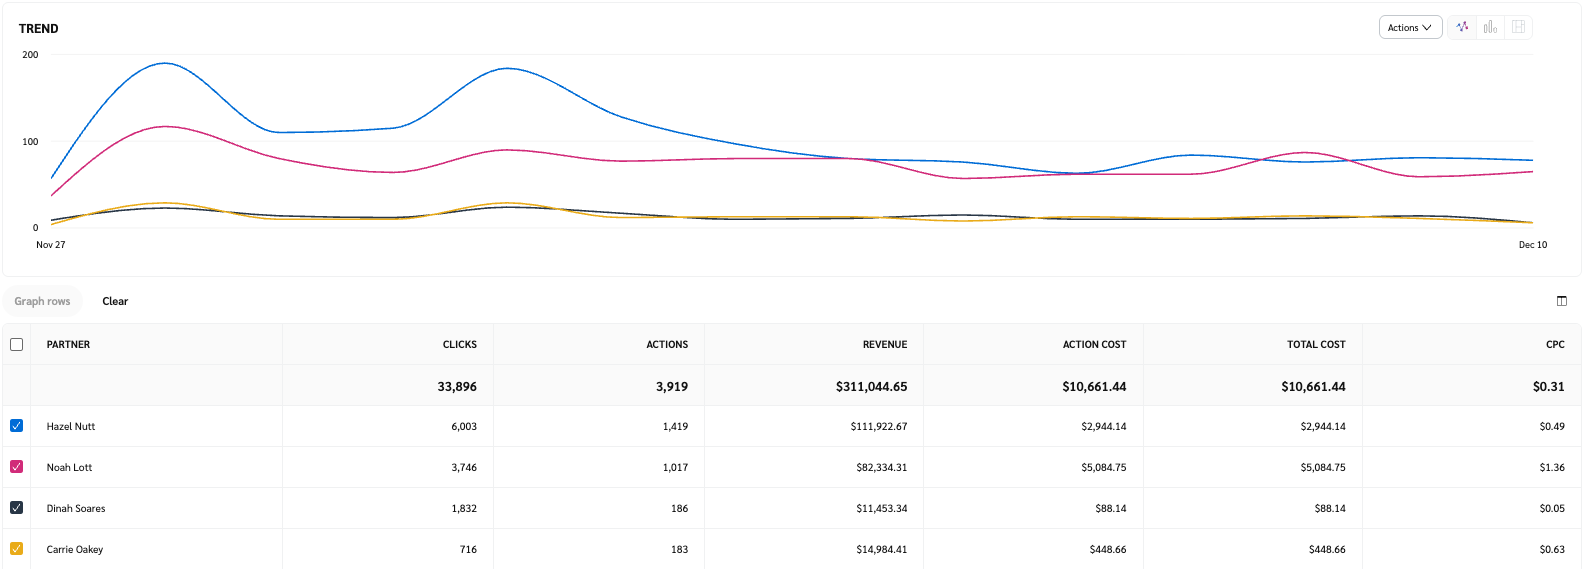Click the Graph rows button
This screenshot has width=1585, height=569.
point(42,301)
